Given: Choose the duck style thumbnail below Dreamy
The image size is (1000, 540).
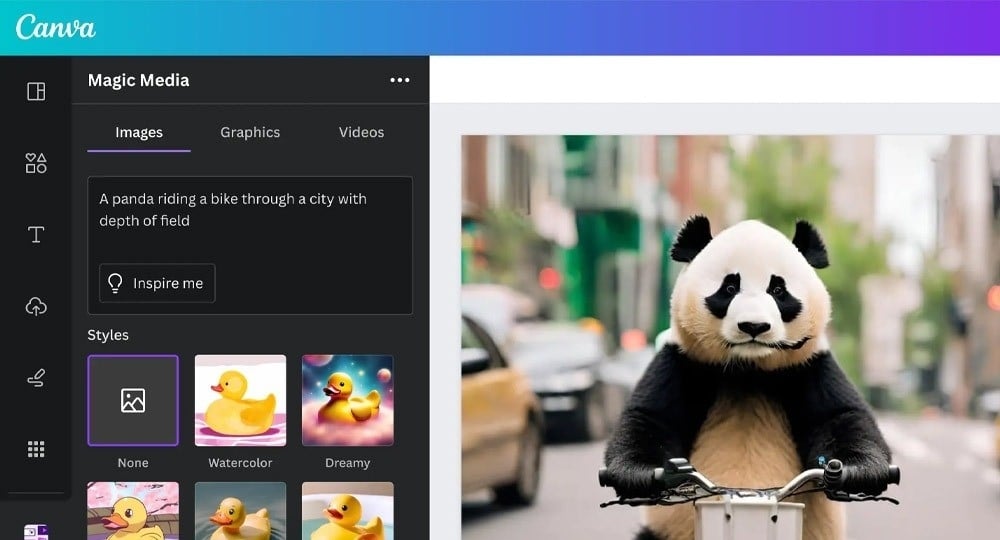Looking at the screenshot, I should pyautogui.click(x=348, y=511).
